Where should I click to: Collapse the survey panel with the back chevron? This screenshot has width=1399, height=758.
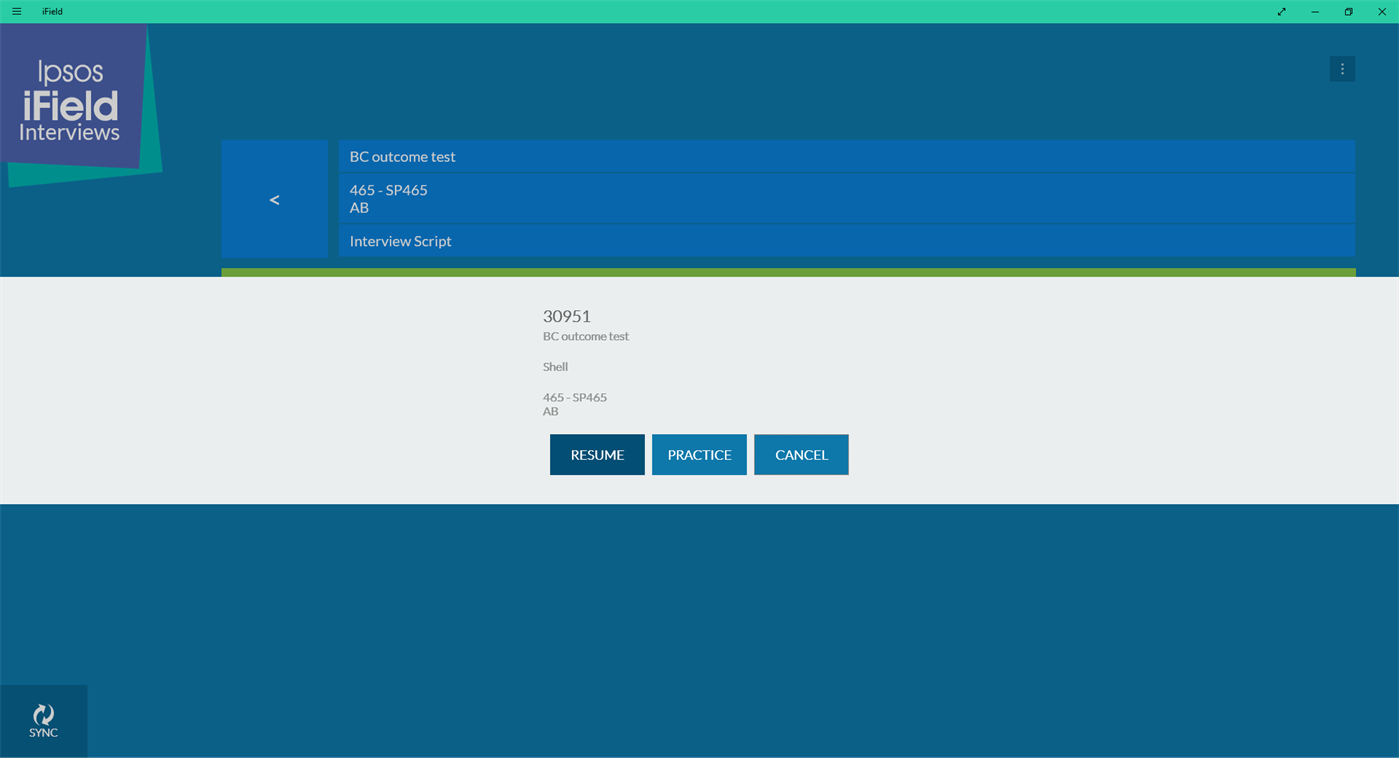click(x=274, y=199)
